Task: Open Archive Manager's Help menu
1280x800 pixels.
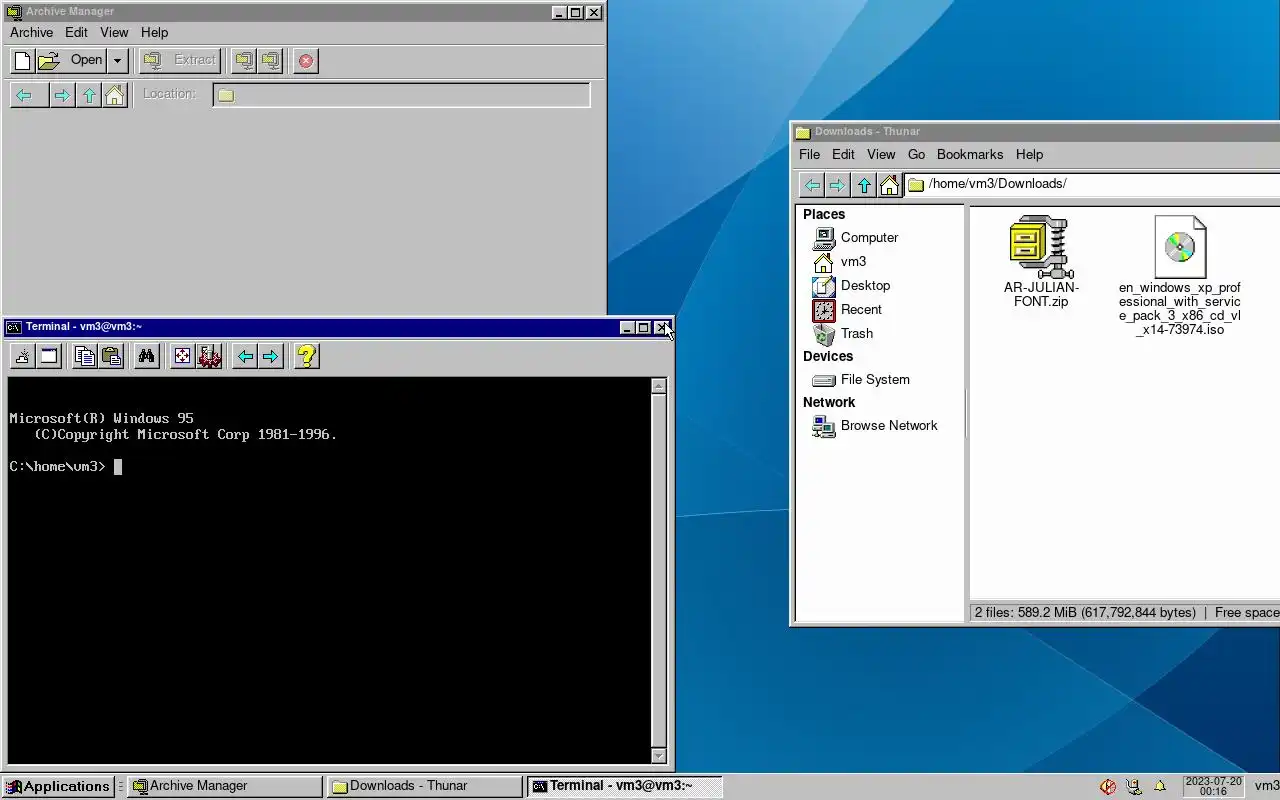Action: [154, 32]
